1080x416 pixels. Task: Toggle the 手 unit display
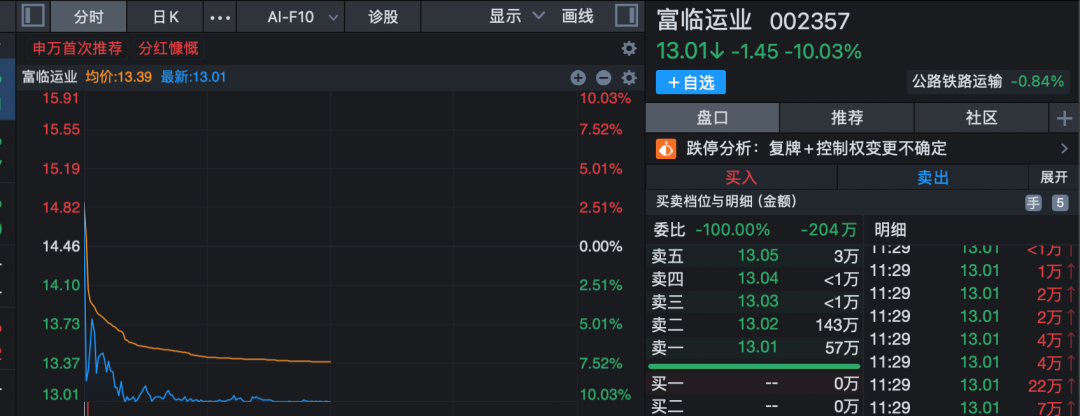[x=1034, y=202]
